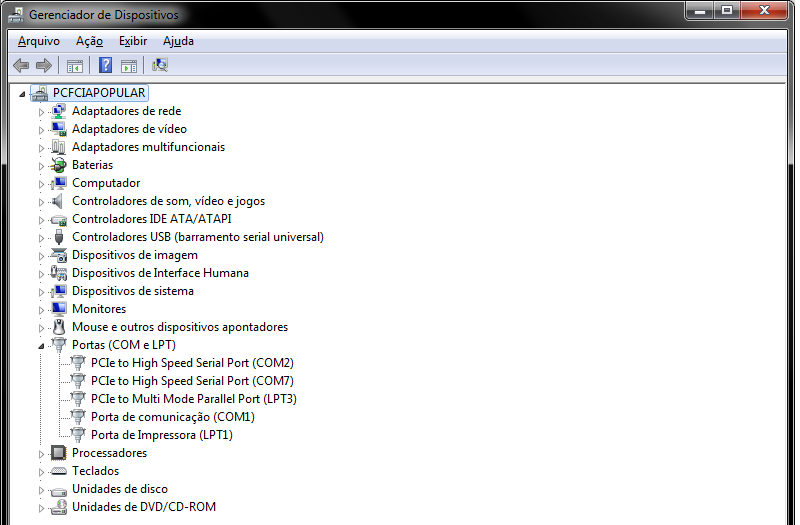
Task: Click the multifunction adapters icon
Action: [59, 147]
